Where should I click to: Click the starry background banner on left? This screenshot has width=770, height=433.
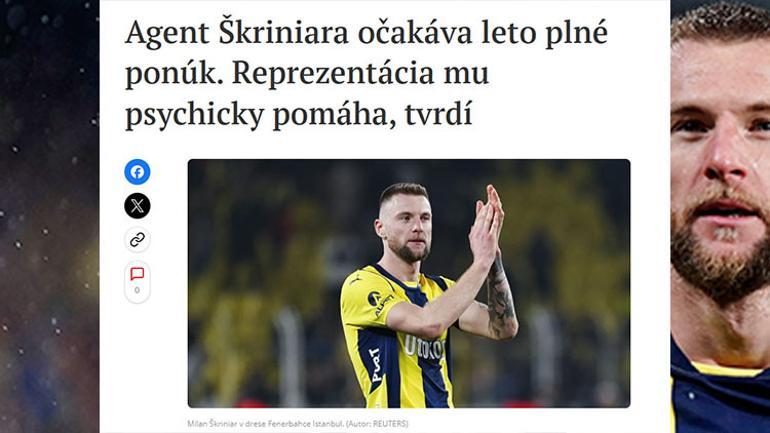[x=50, y=216]
